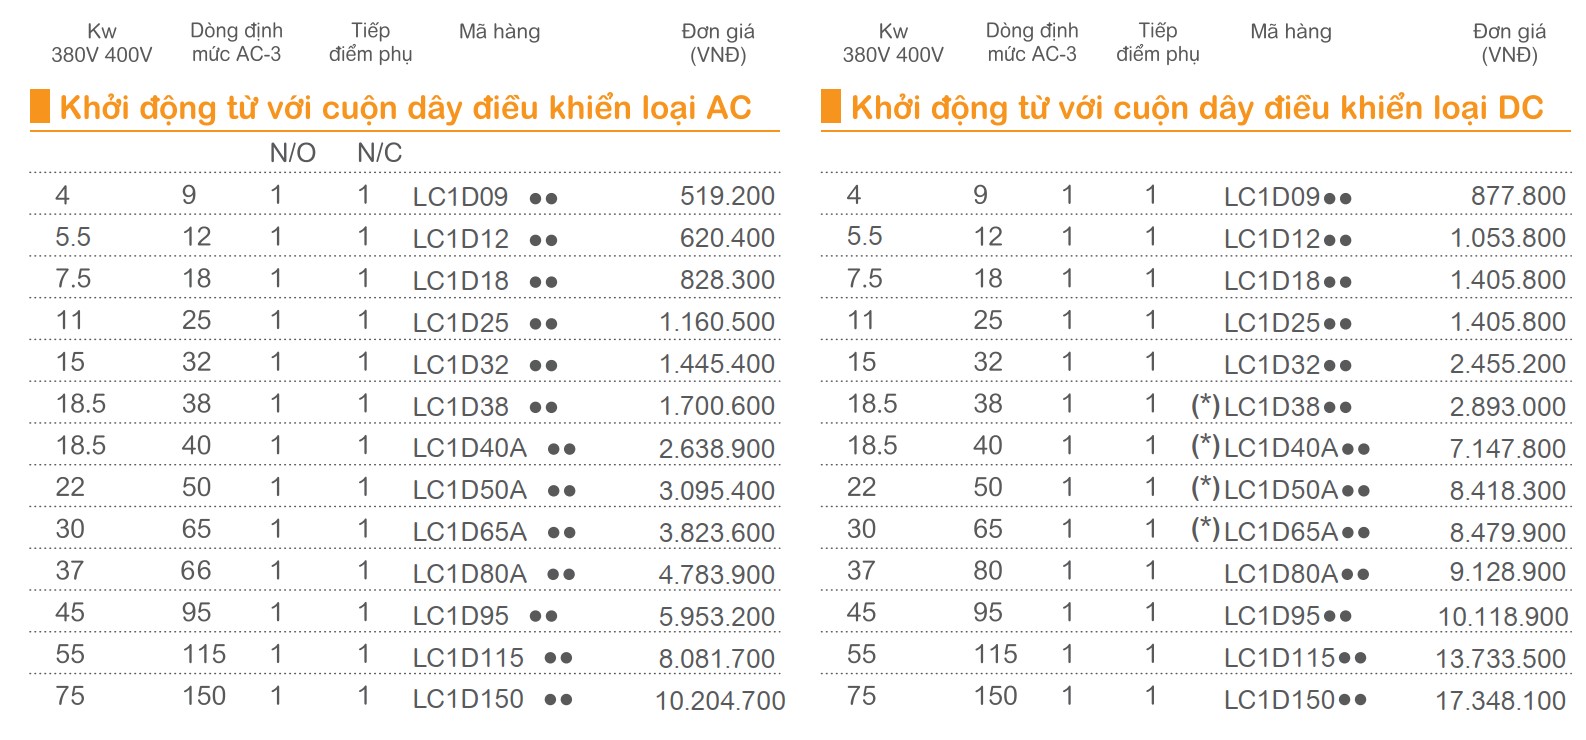Image resolution: width=1586 pixels, height=740 pixels.
Task: Select price 519.200 in AC table
Action: click(727, 196)
